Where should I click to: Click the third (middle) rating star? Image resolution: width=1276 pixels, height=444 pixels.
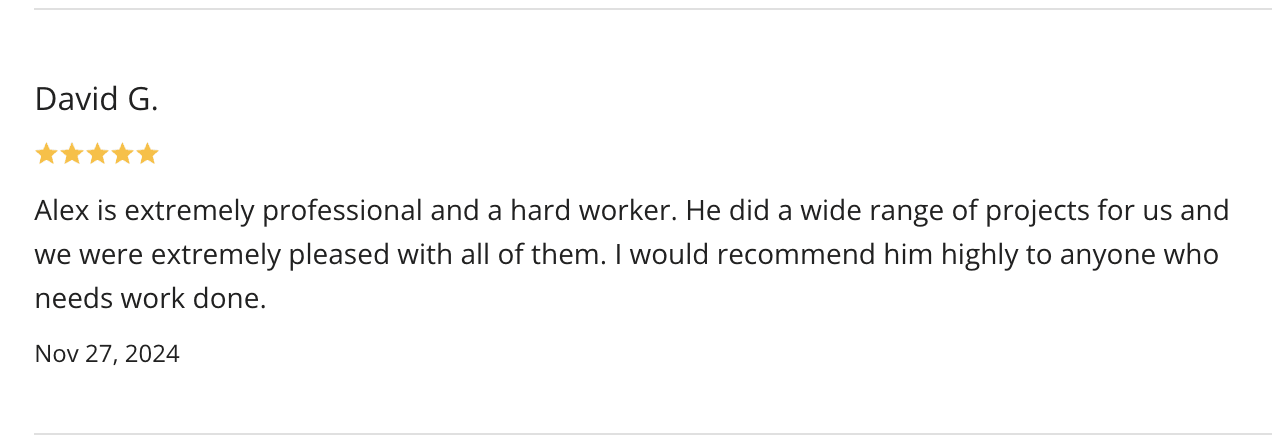[x=97, y=154]
